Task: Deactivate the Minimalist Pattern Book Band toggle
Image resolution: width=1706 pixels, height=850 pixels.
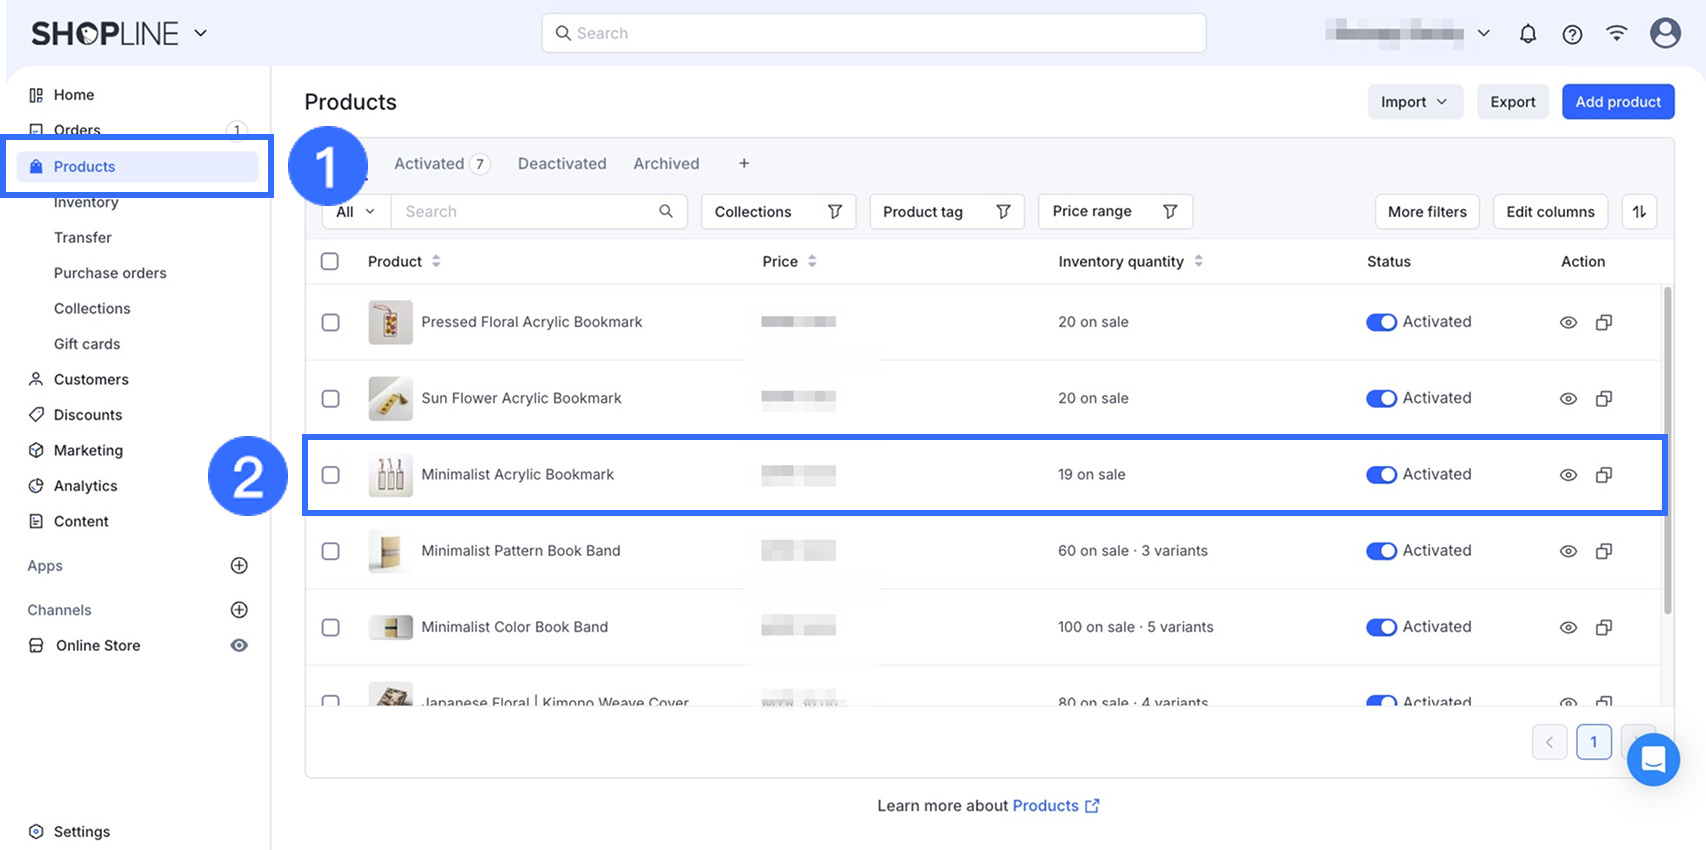Action: pos(1381,551)
